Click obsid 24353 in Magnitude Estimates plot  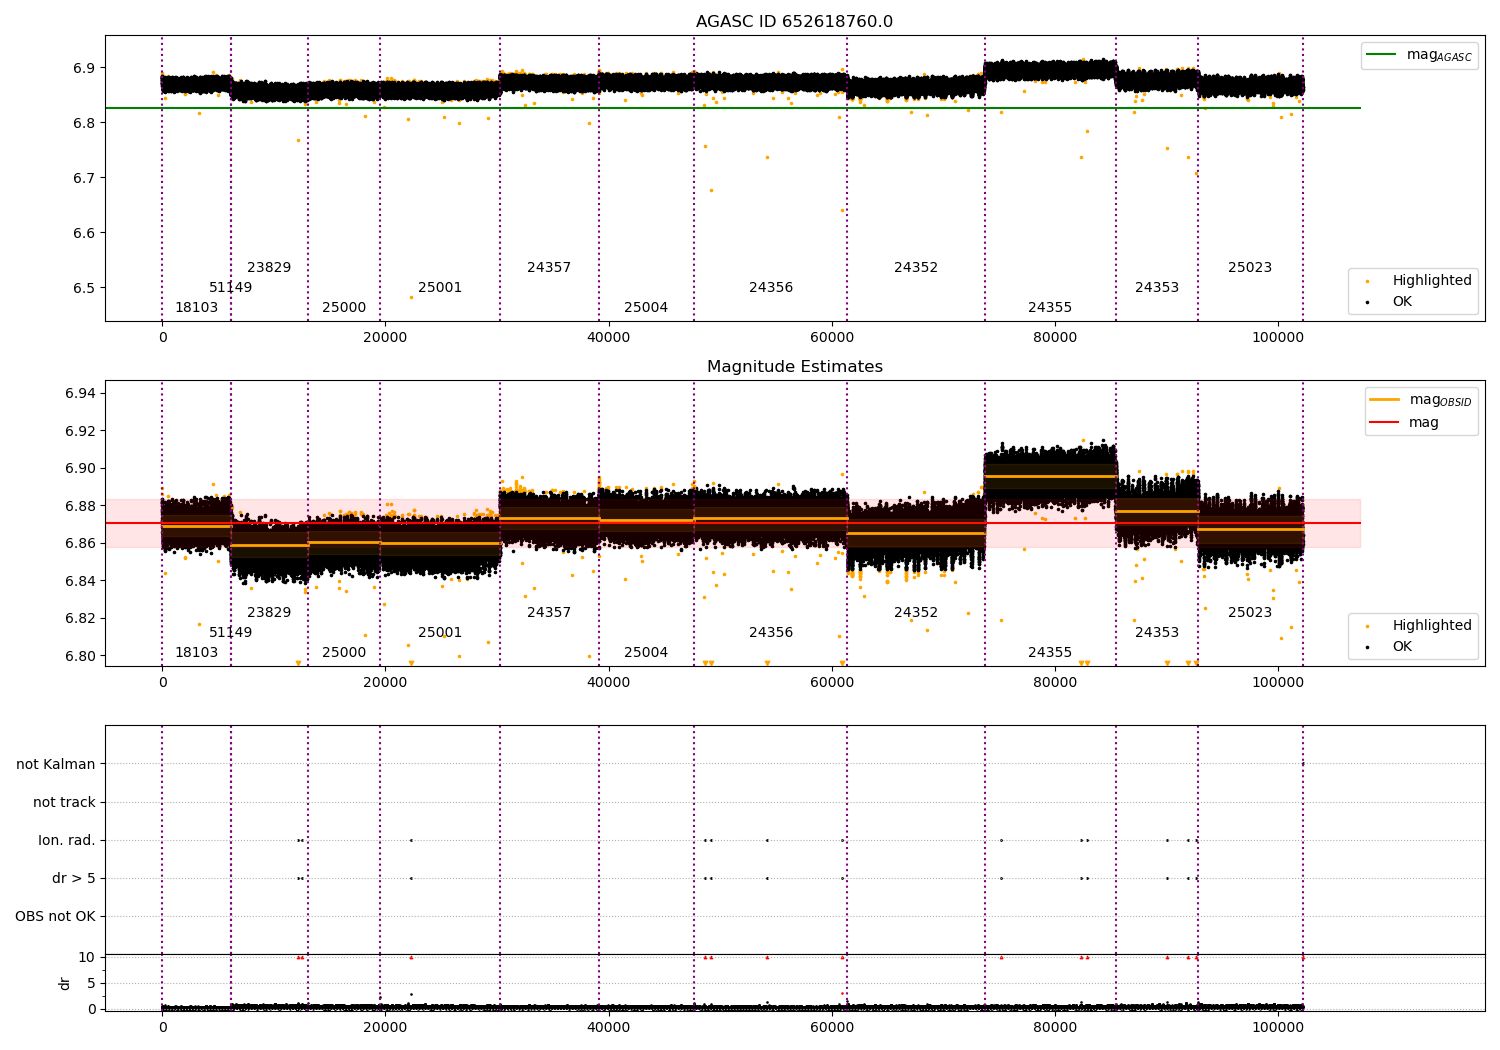tap(1157, 633)
